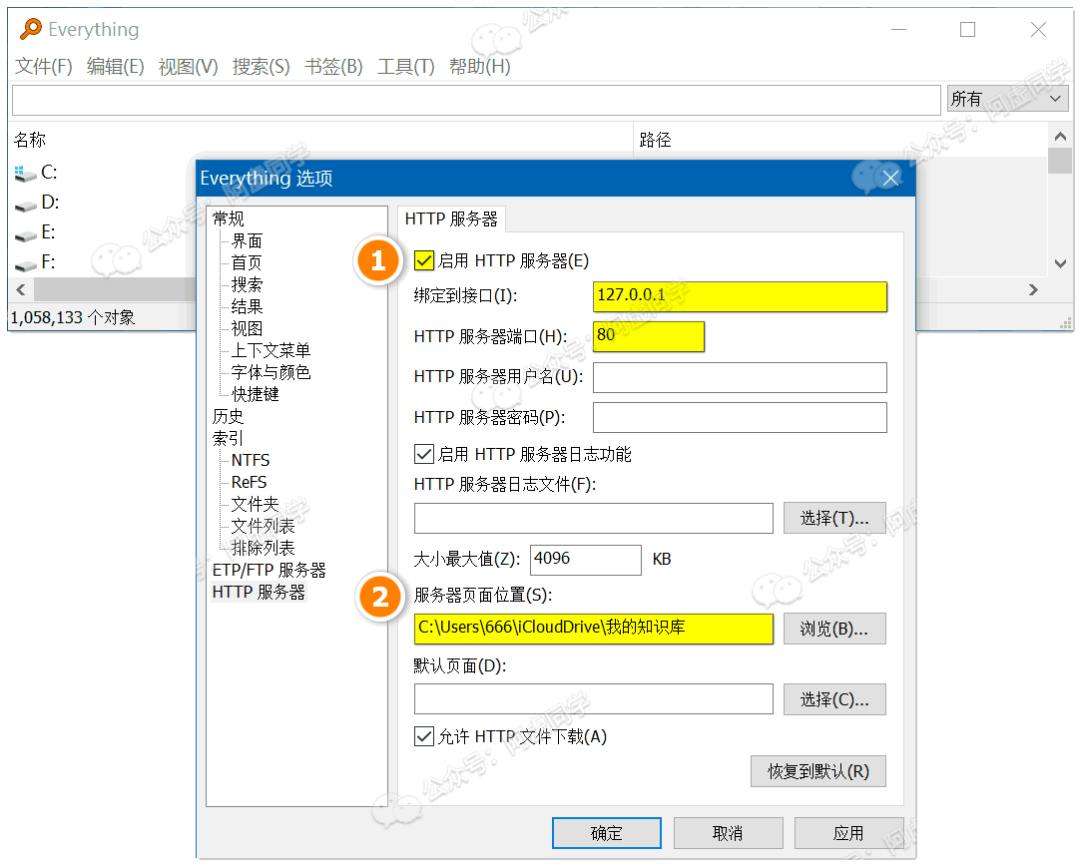Viewport: 1080px width, 865px height.
Task: Click the server page location path field
Action: click(594, 629)
